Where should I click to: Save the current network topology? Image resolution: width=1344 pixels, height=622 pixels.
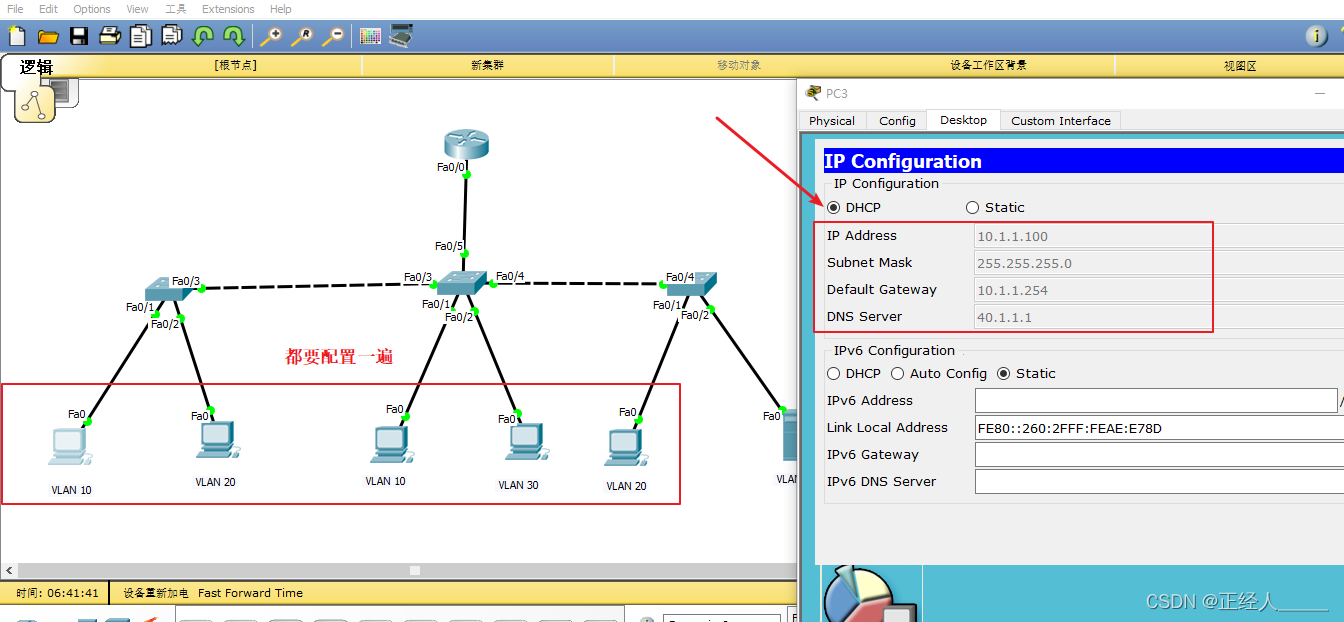coord(79,35)
